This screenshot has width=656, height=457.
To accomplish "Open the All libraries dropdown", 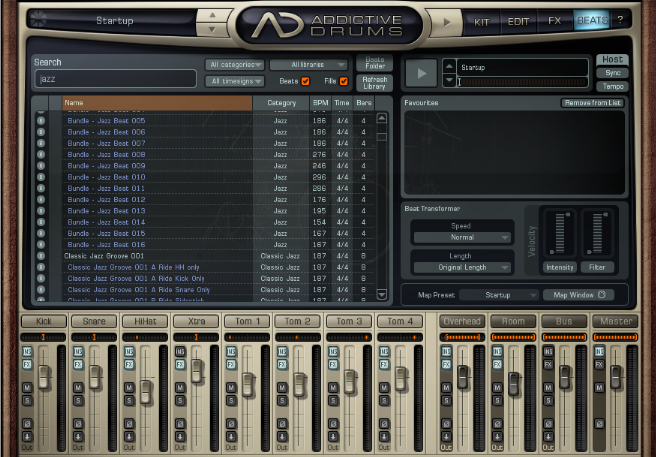I will tap(309, 65).
